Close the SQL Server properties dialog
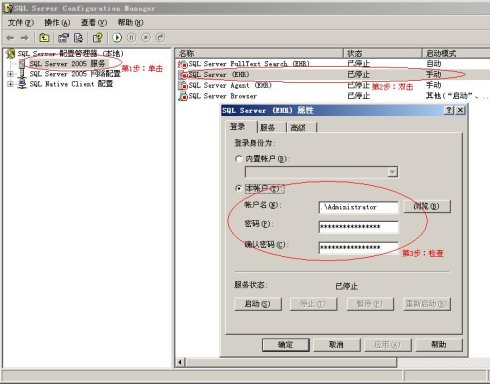 pyautogui.click(x=460, y=110)
